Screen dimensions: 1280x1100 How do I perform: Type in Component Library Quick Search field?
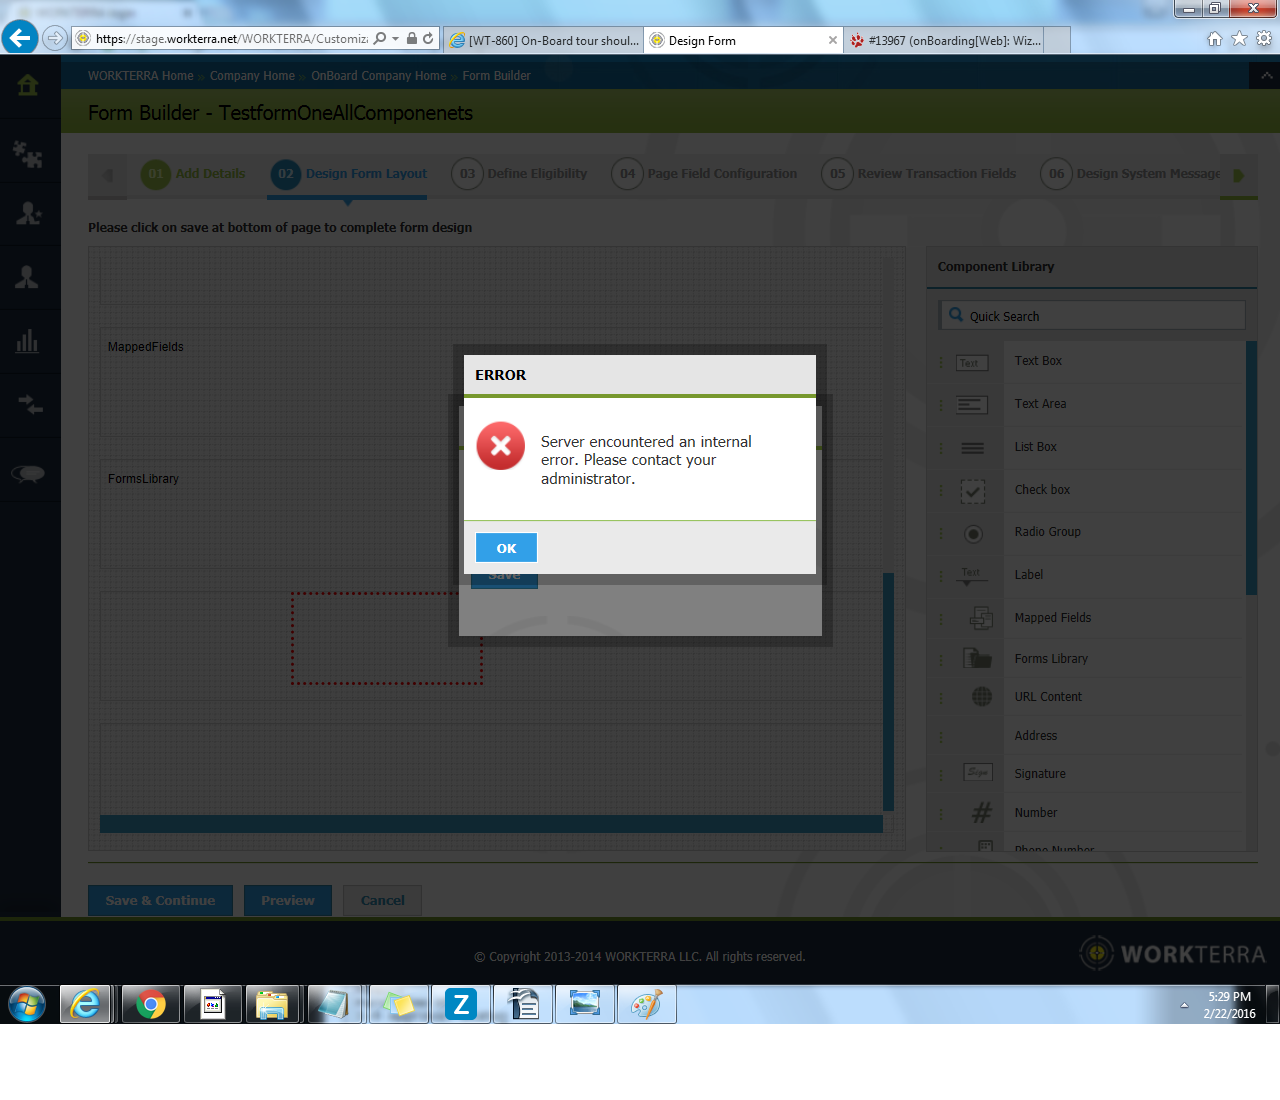[x=1100, y=316]
